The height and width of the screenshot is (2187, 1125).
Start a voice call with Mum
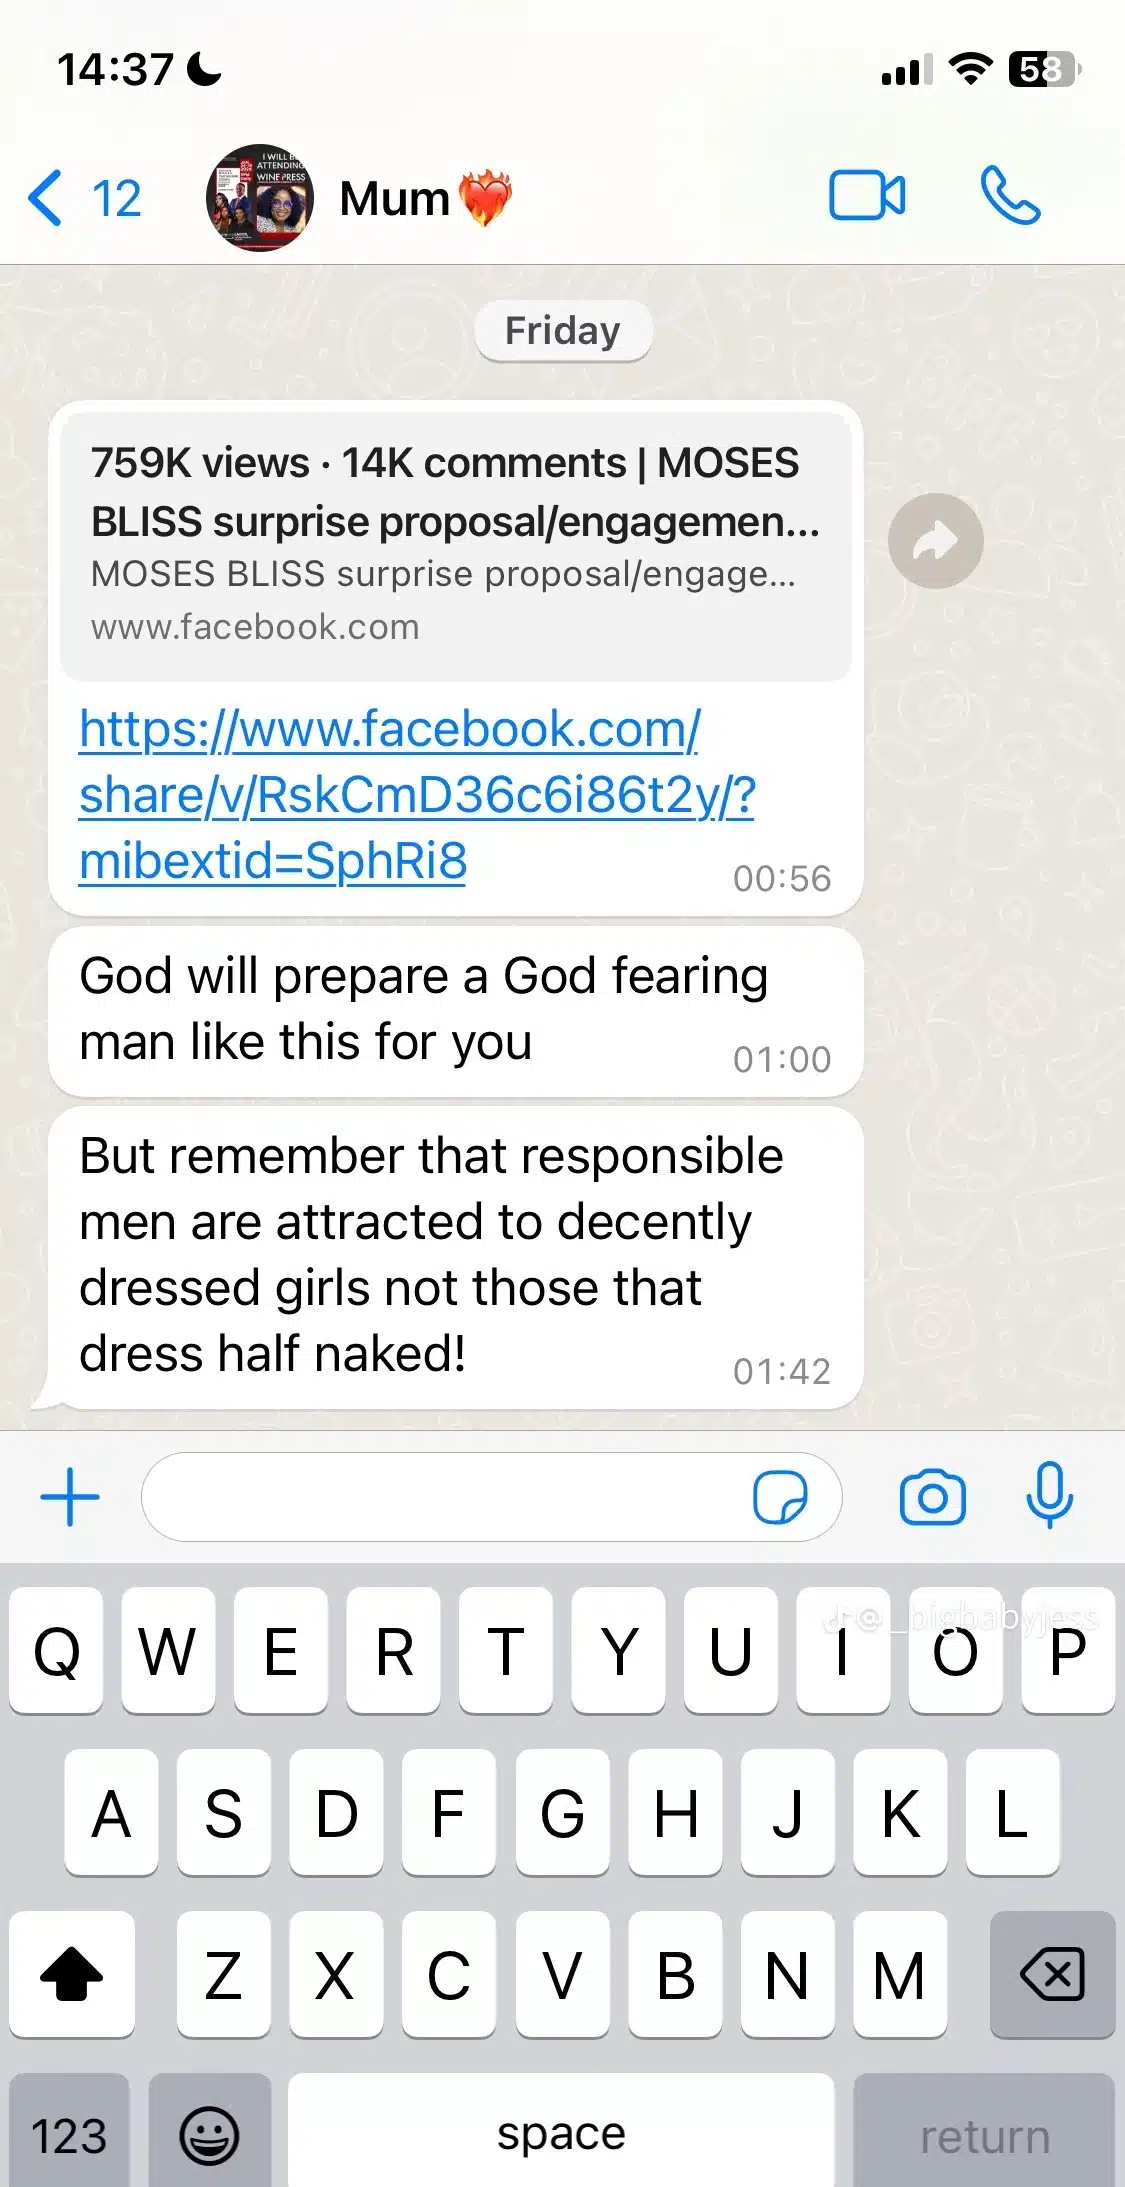1010,195
